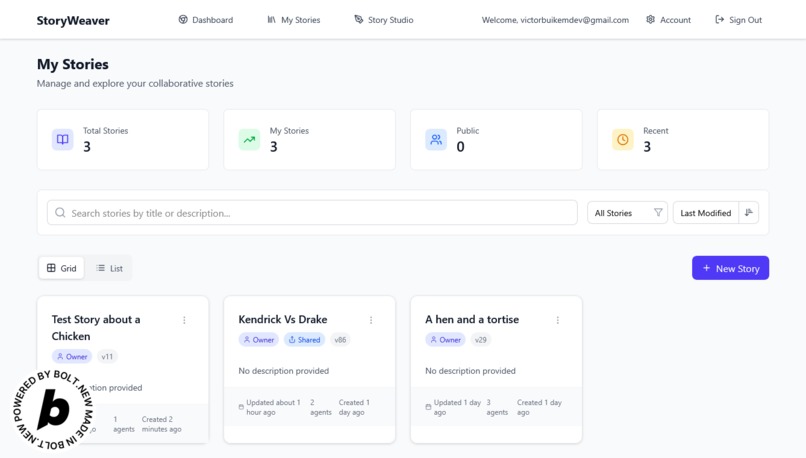
Task: Click 'No description provided' on Kendrick Vs Drake
Action: point(284,371)
